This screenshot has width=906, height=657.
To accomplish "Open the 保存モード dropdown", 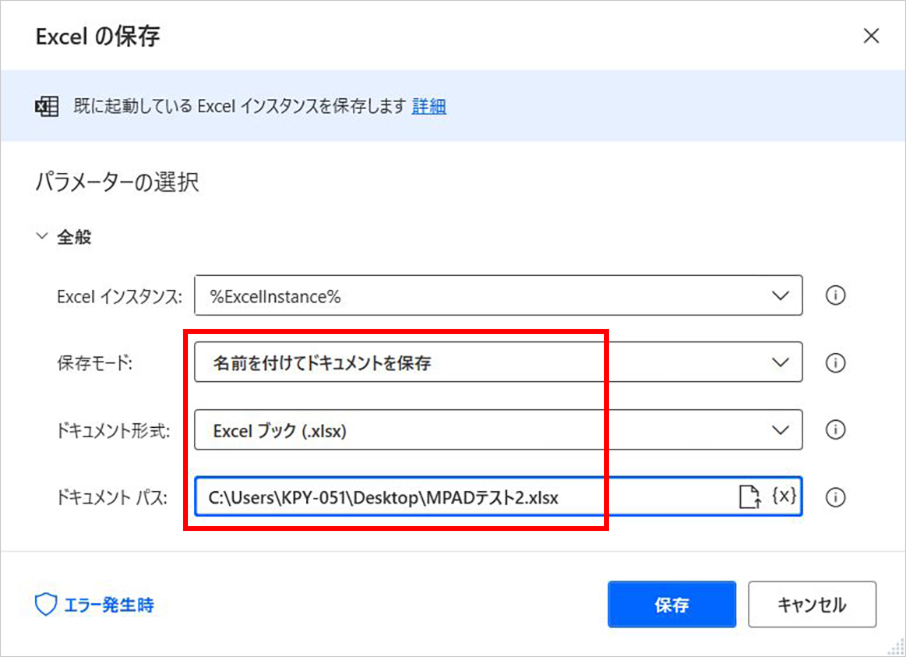I will click(x=498, y=362).
